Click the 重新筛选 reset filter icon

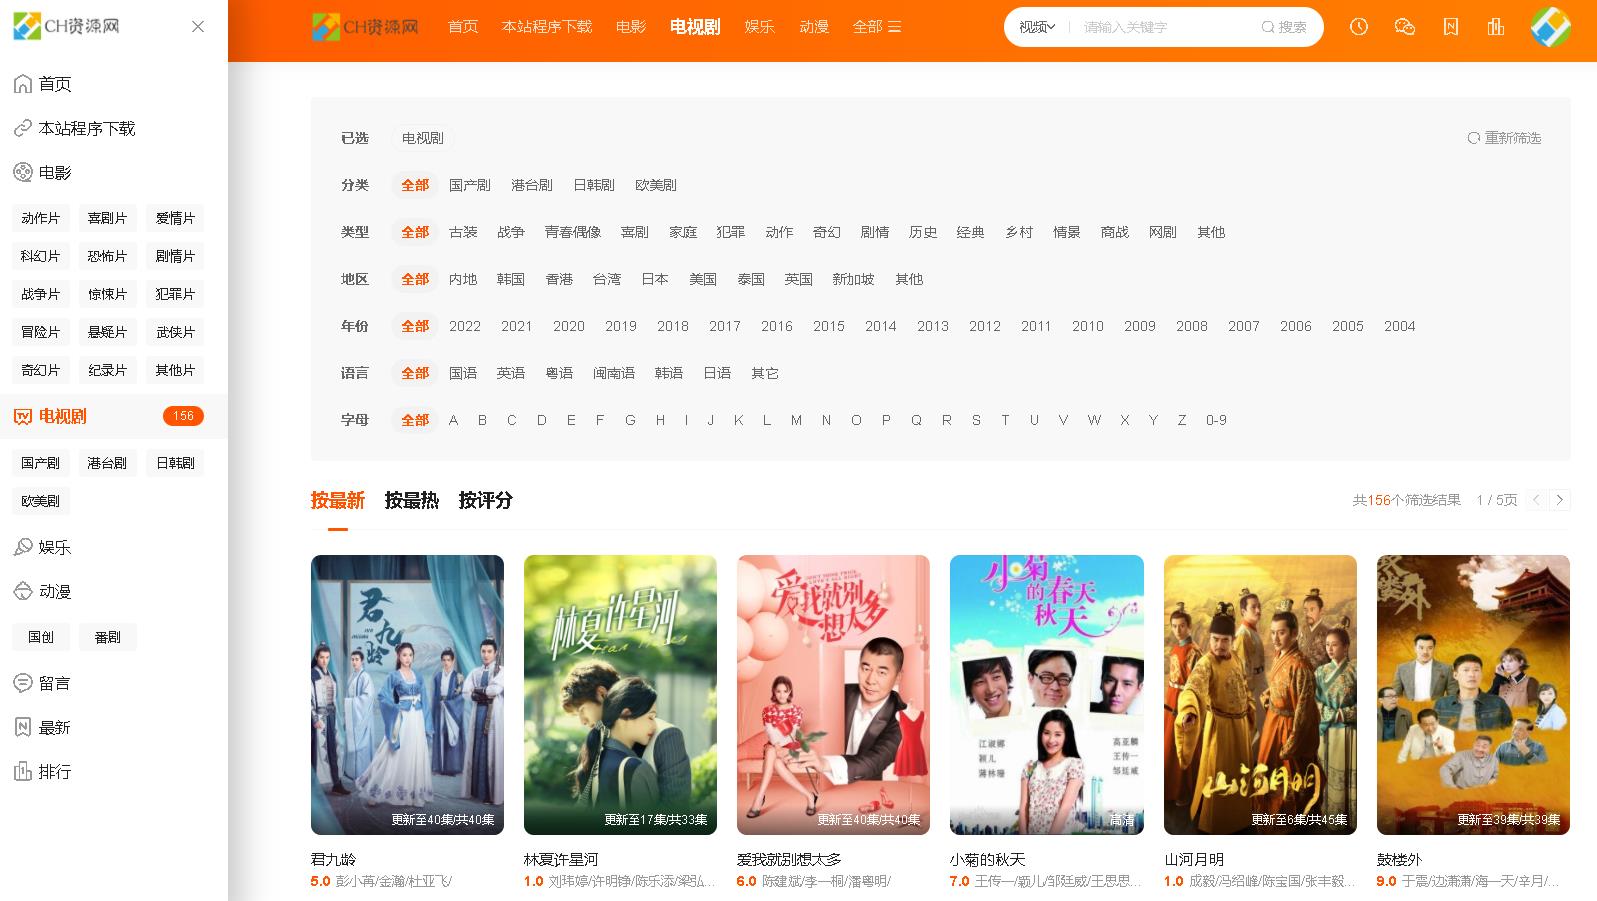pos(1473,138)
